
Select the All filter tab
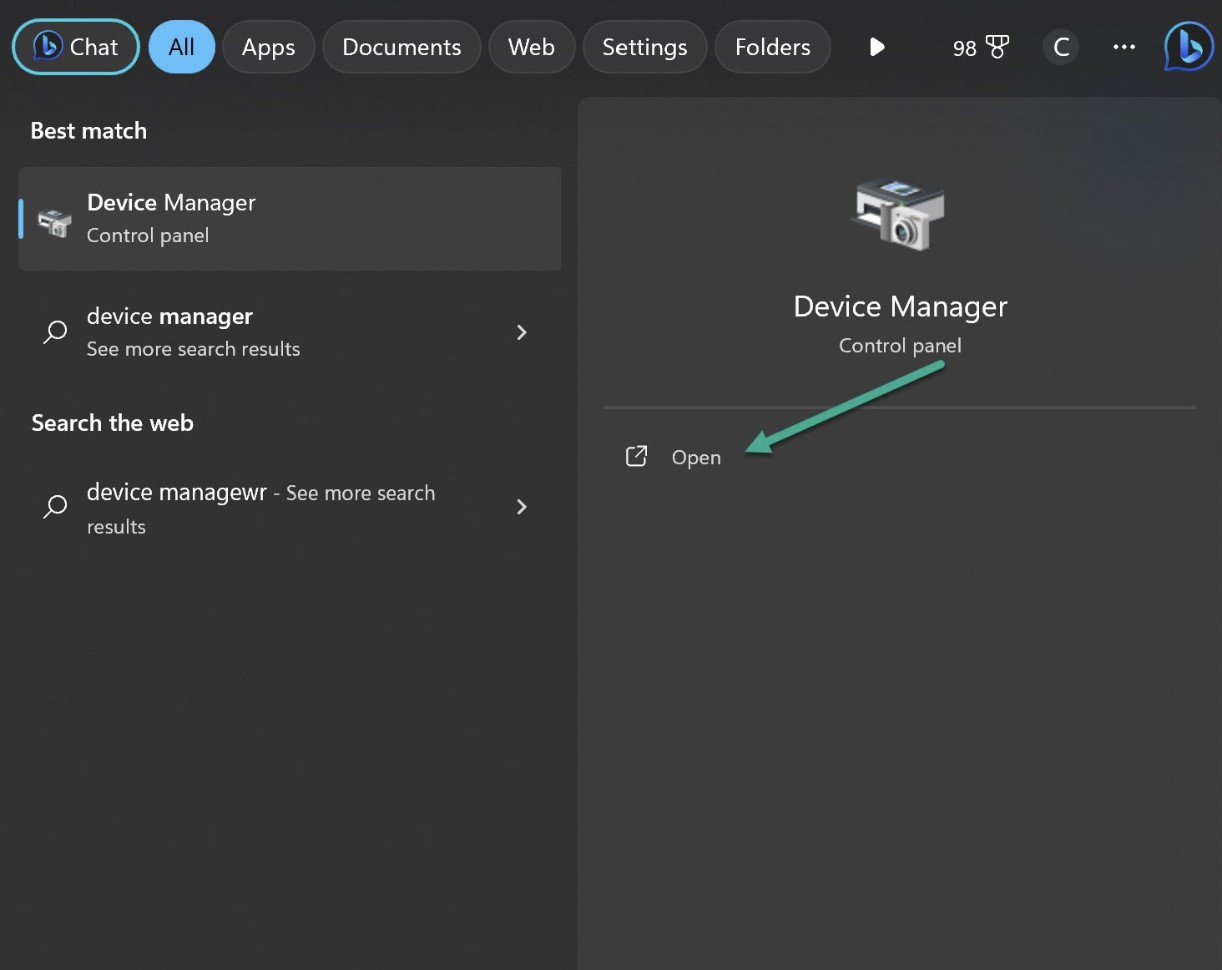(182, 47)
